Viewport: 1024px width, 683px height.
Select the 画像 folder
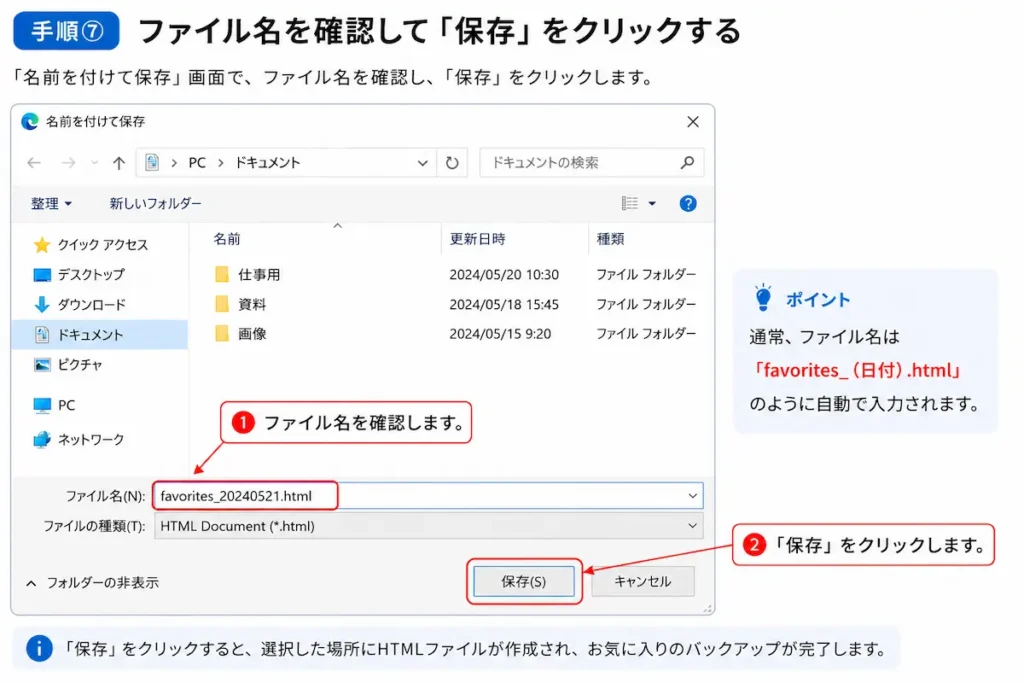pos(252,334)
